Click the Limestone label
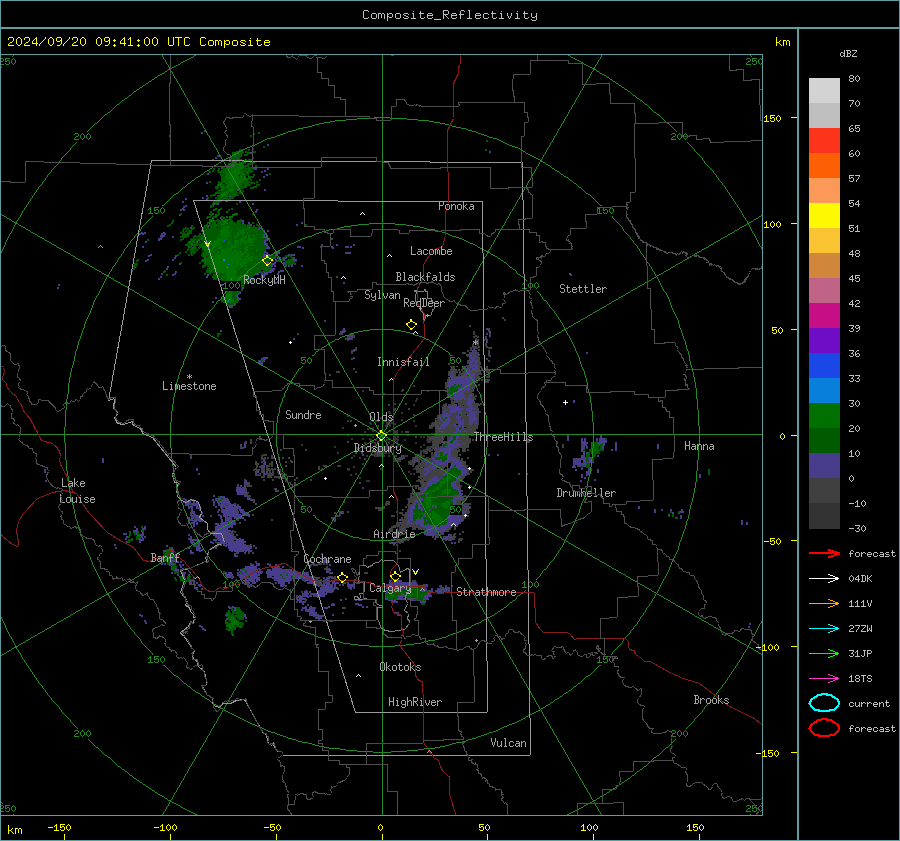Viewport: 900px width, 841px height. (x=189, y=386)
